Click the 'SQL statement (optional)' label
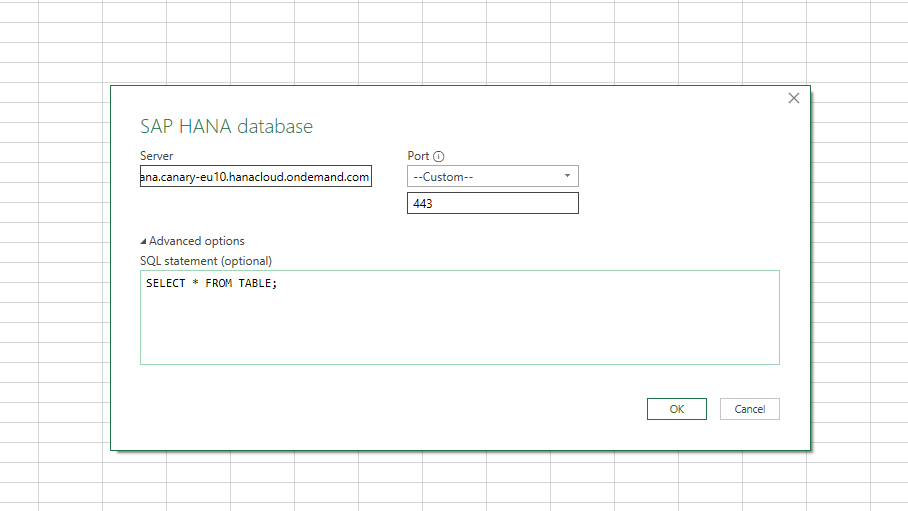Screen dimensions: 908x511 coord(206,261)
